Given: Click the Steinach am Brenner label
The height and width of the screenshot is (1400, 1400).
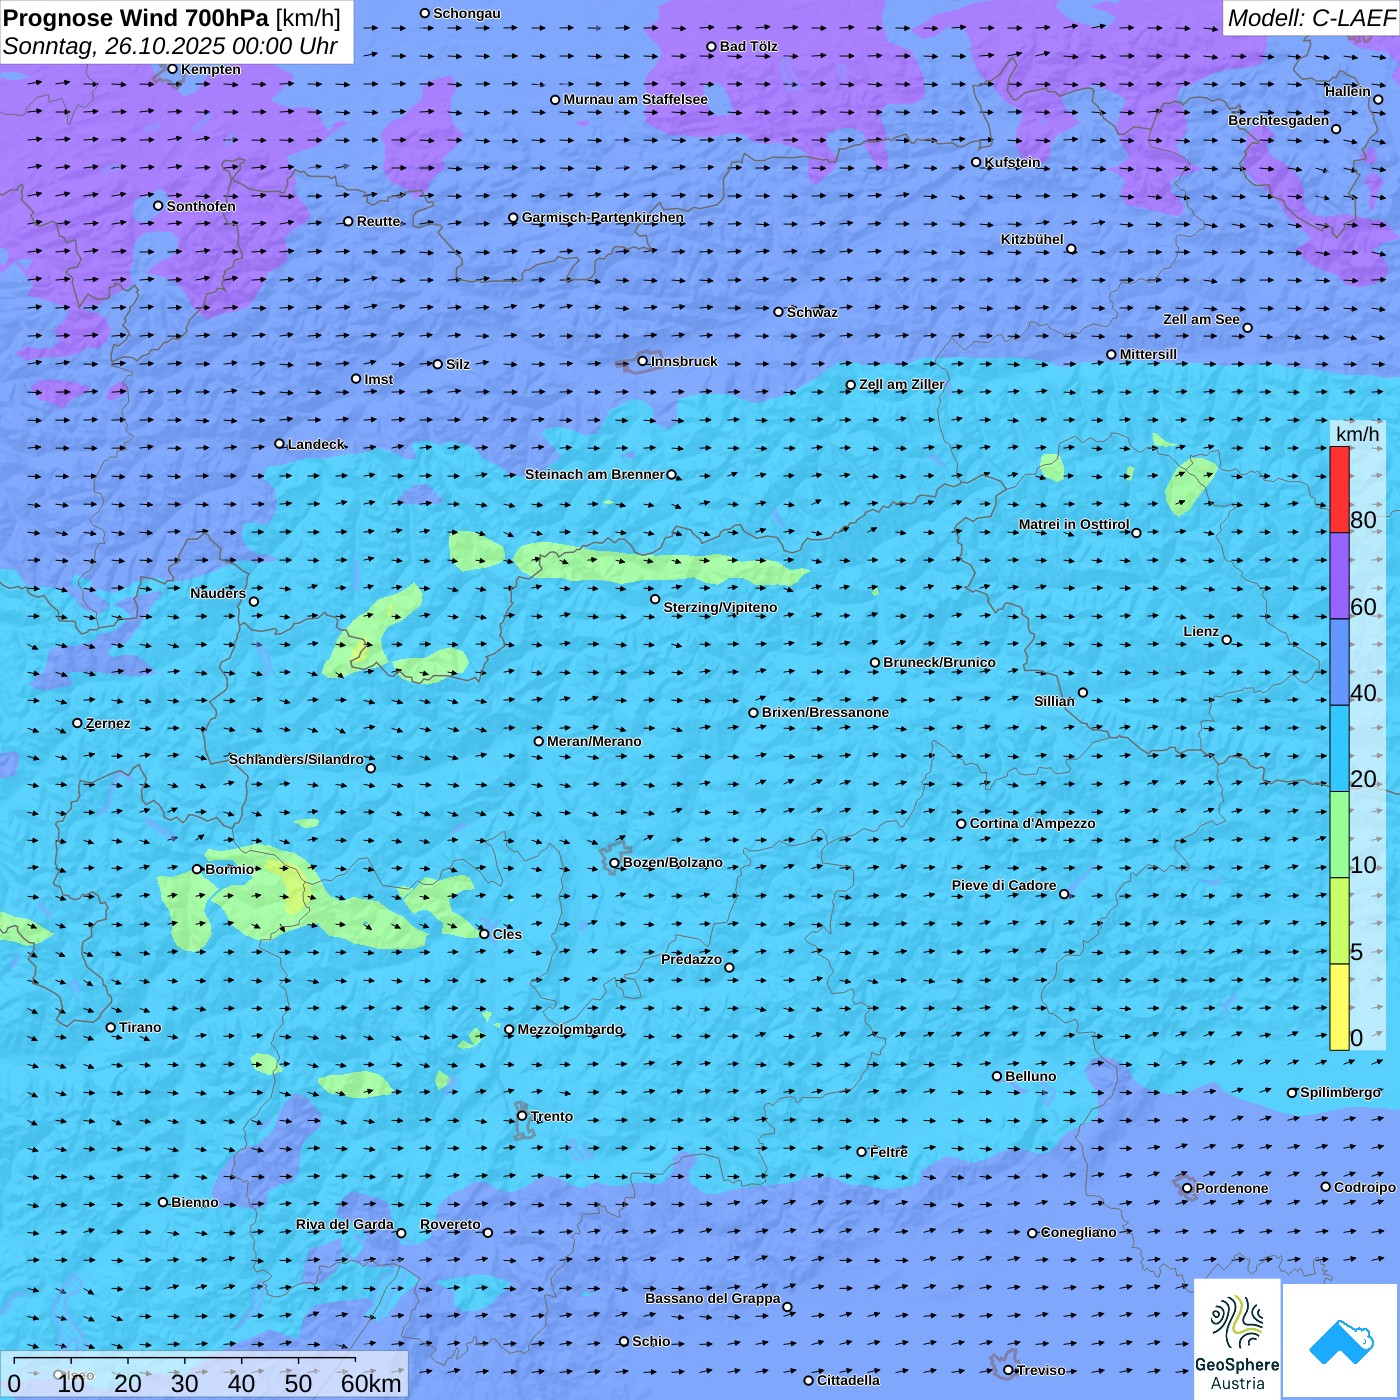Looking at the screenshot, I should [x=594, y=474].
